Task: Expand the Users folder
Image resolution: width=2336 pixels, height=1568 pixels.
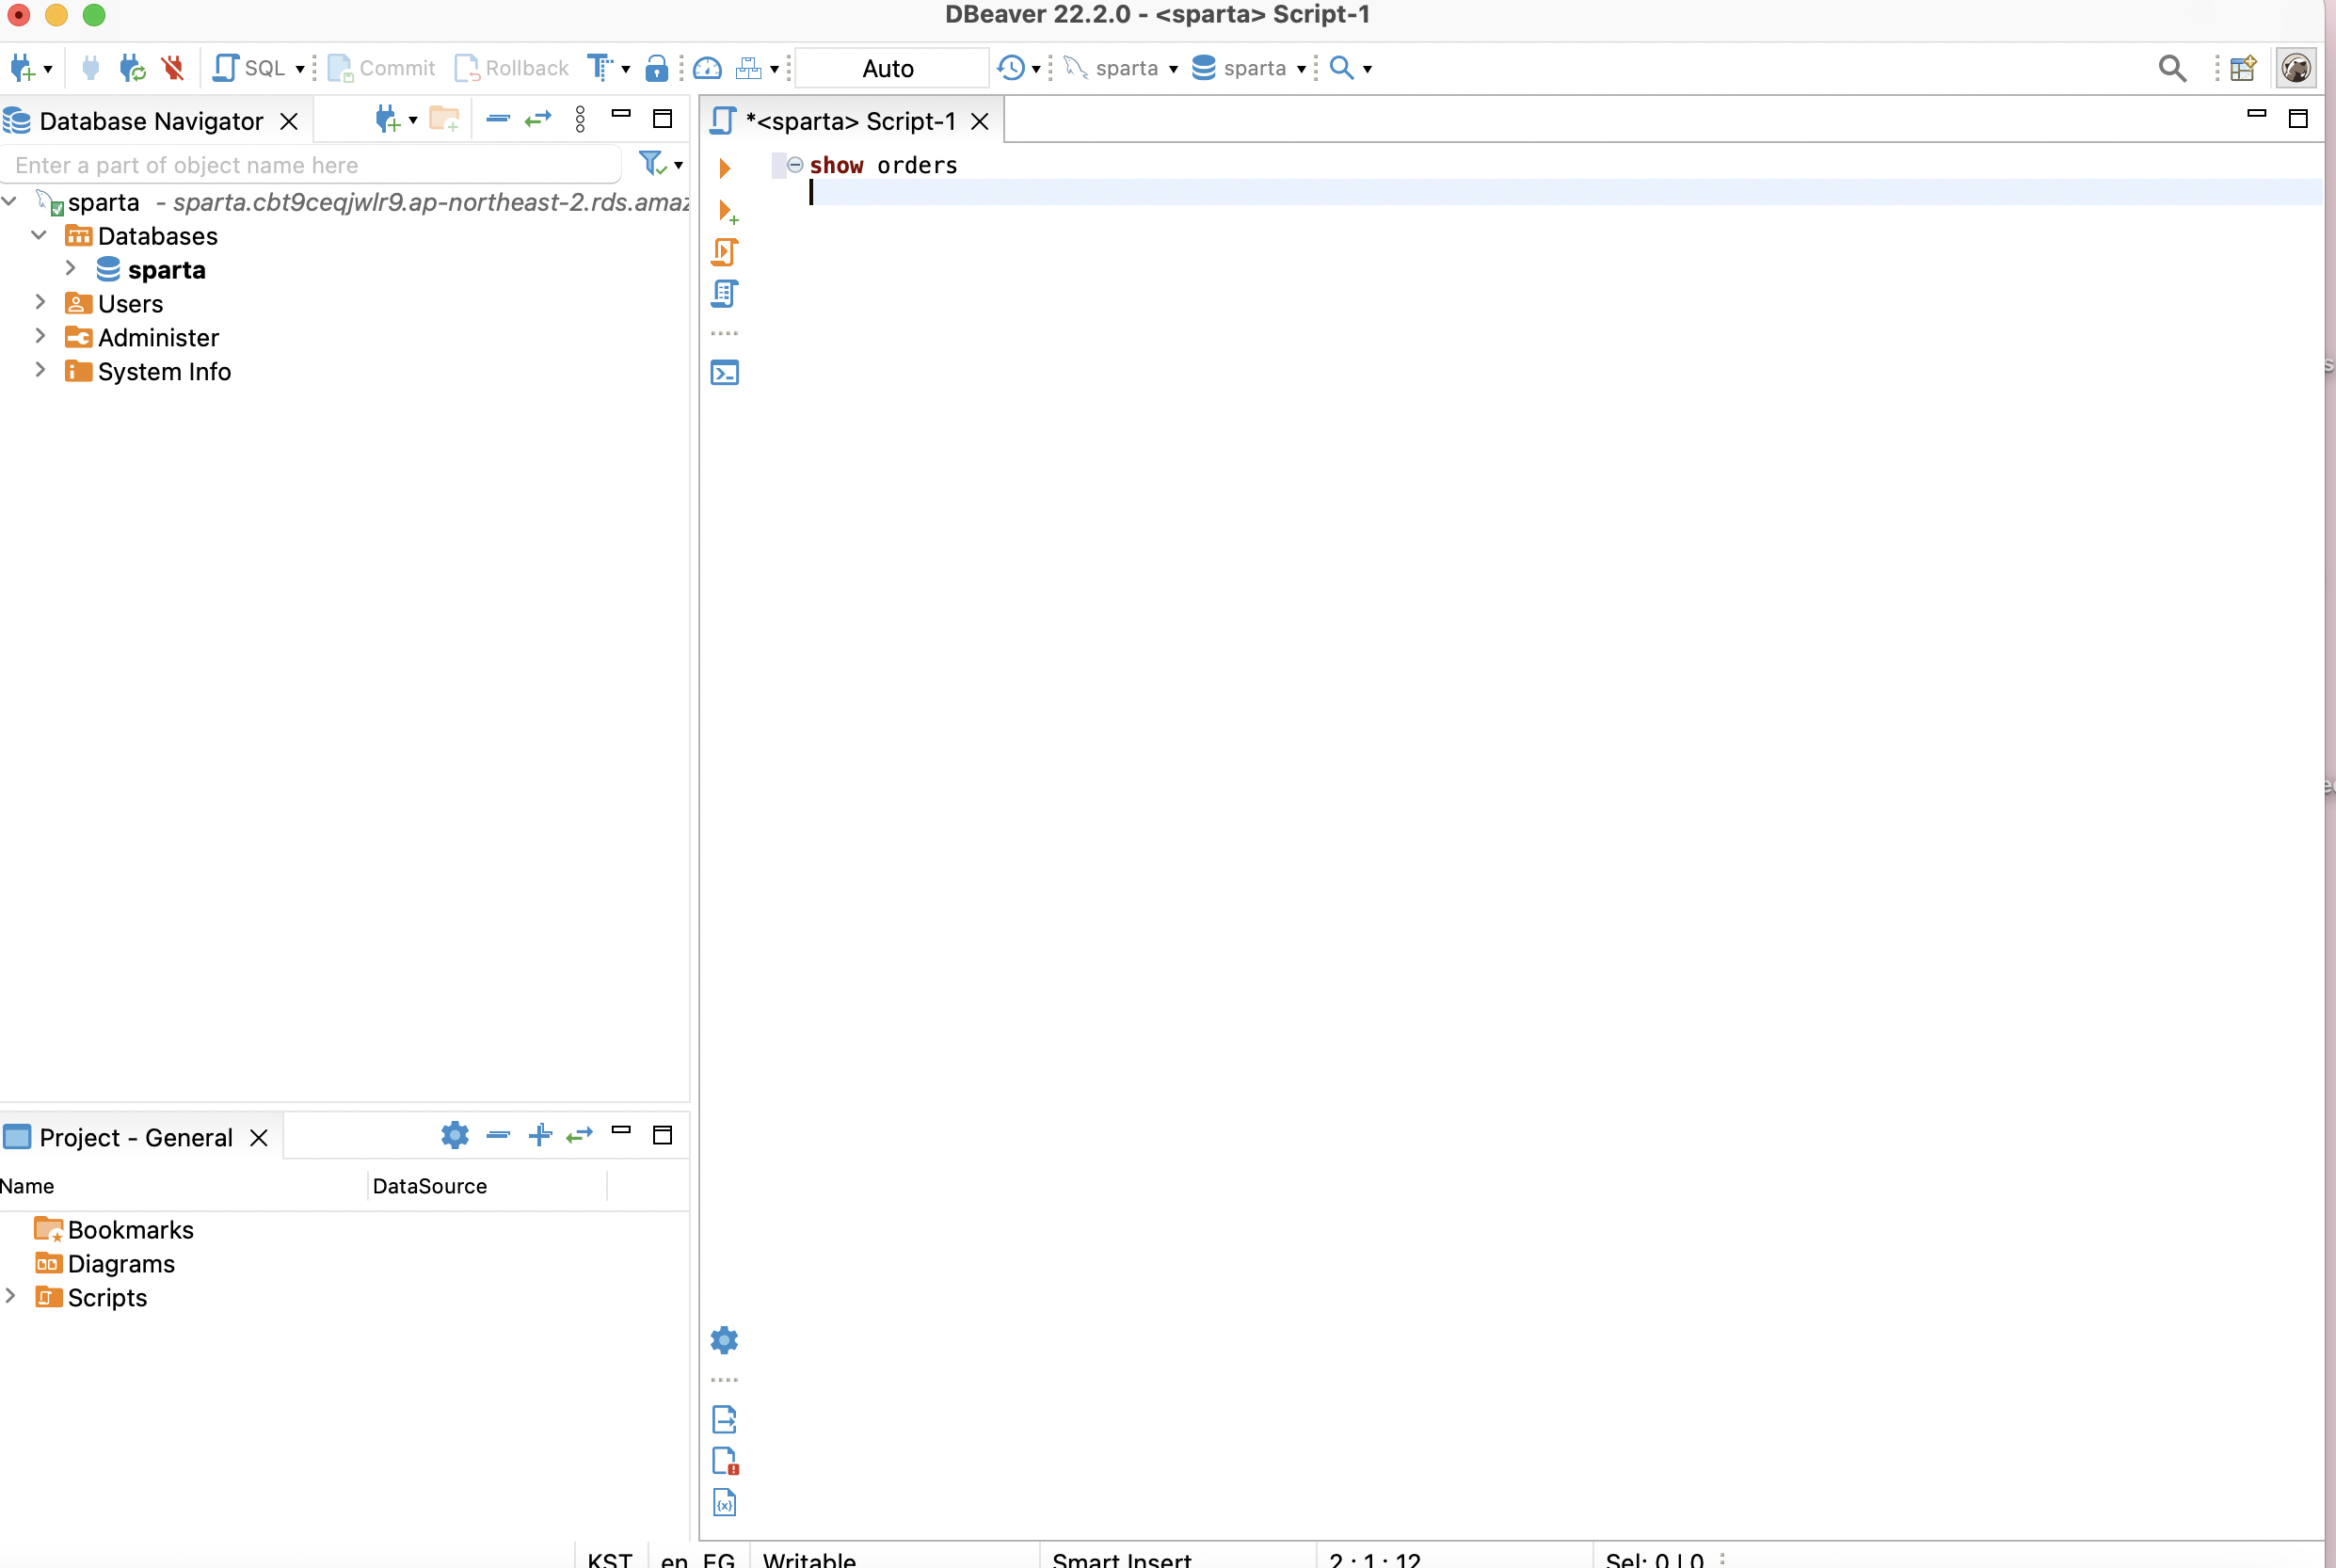Action: 40,303
